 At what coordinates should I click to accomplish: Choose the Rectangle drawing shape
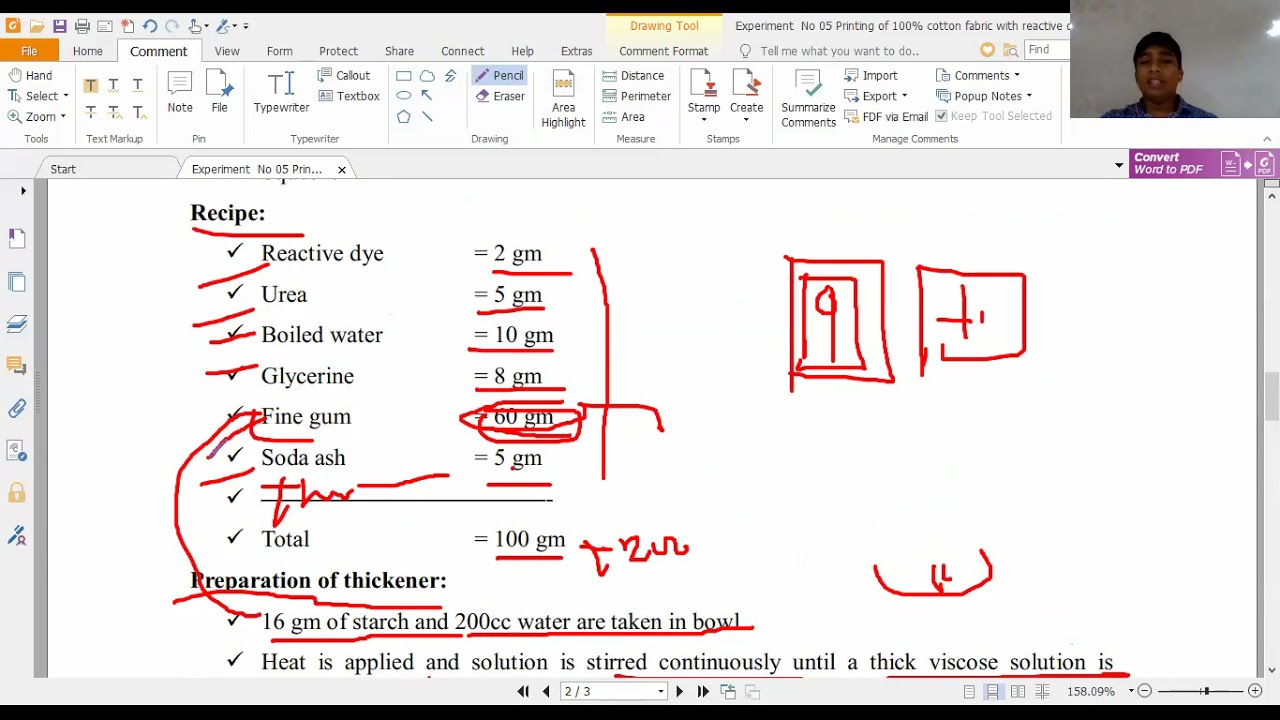click(x=403, y=76)
